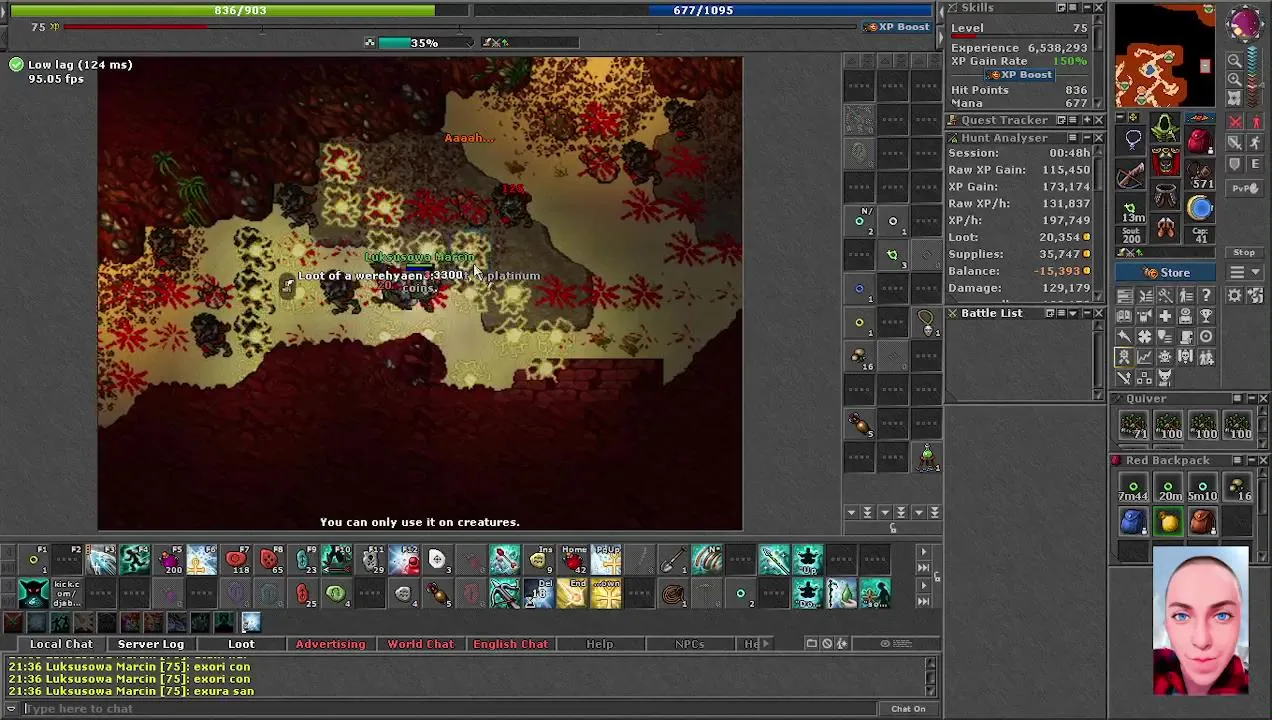Image resolution: width=1272 pixels, height=720 pixels.
Task: Click the chat message input field
Action: (450, 709)
